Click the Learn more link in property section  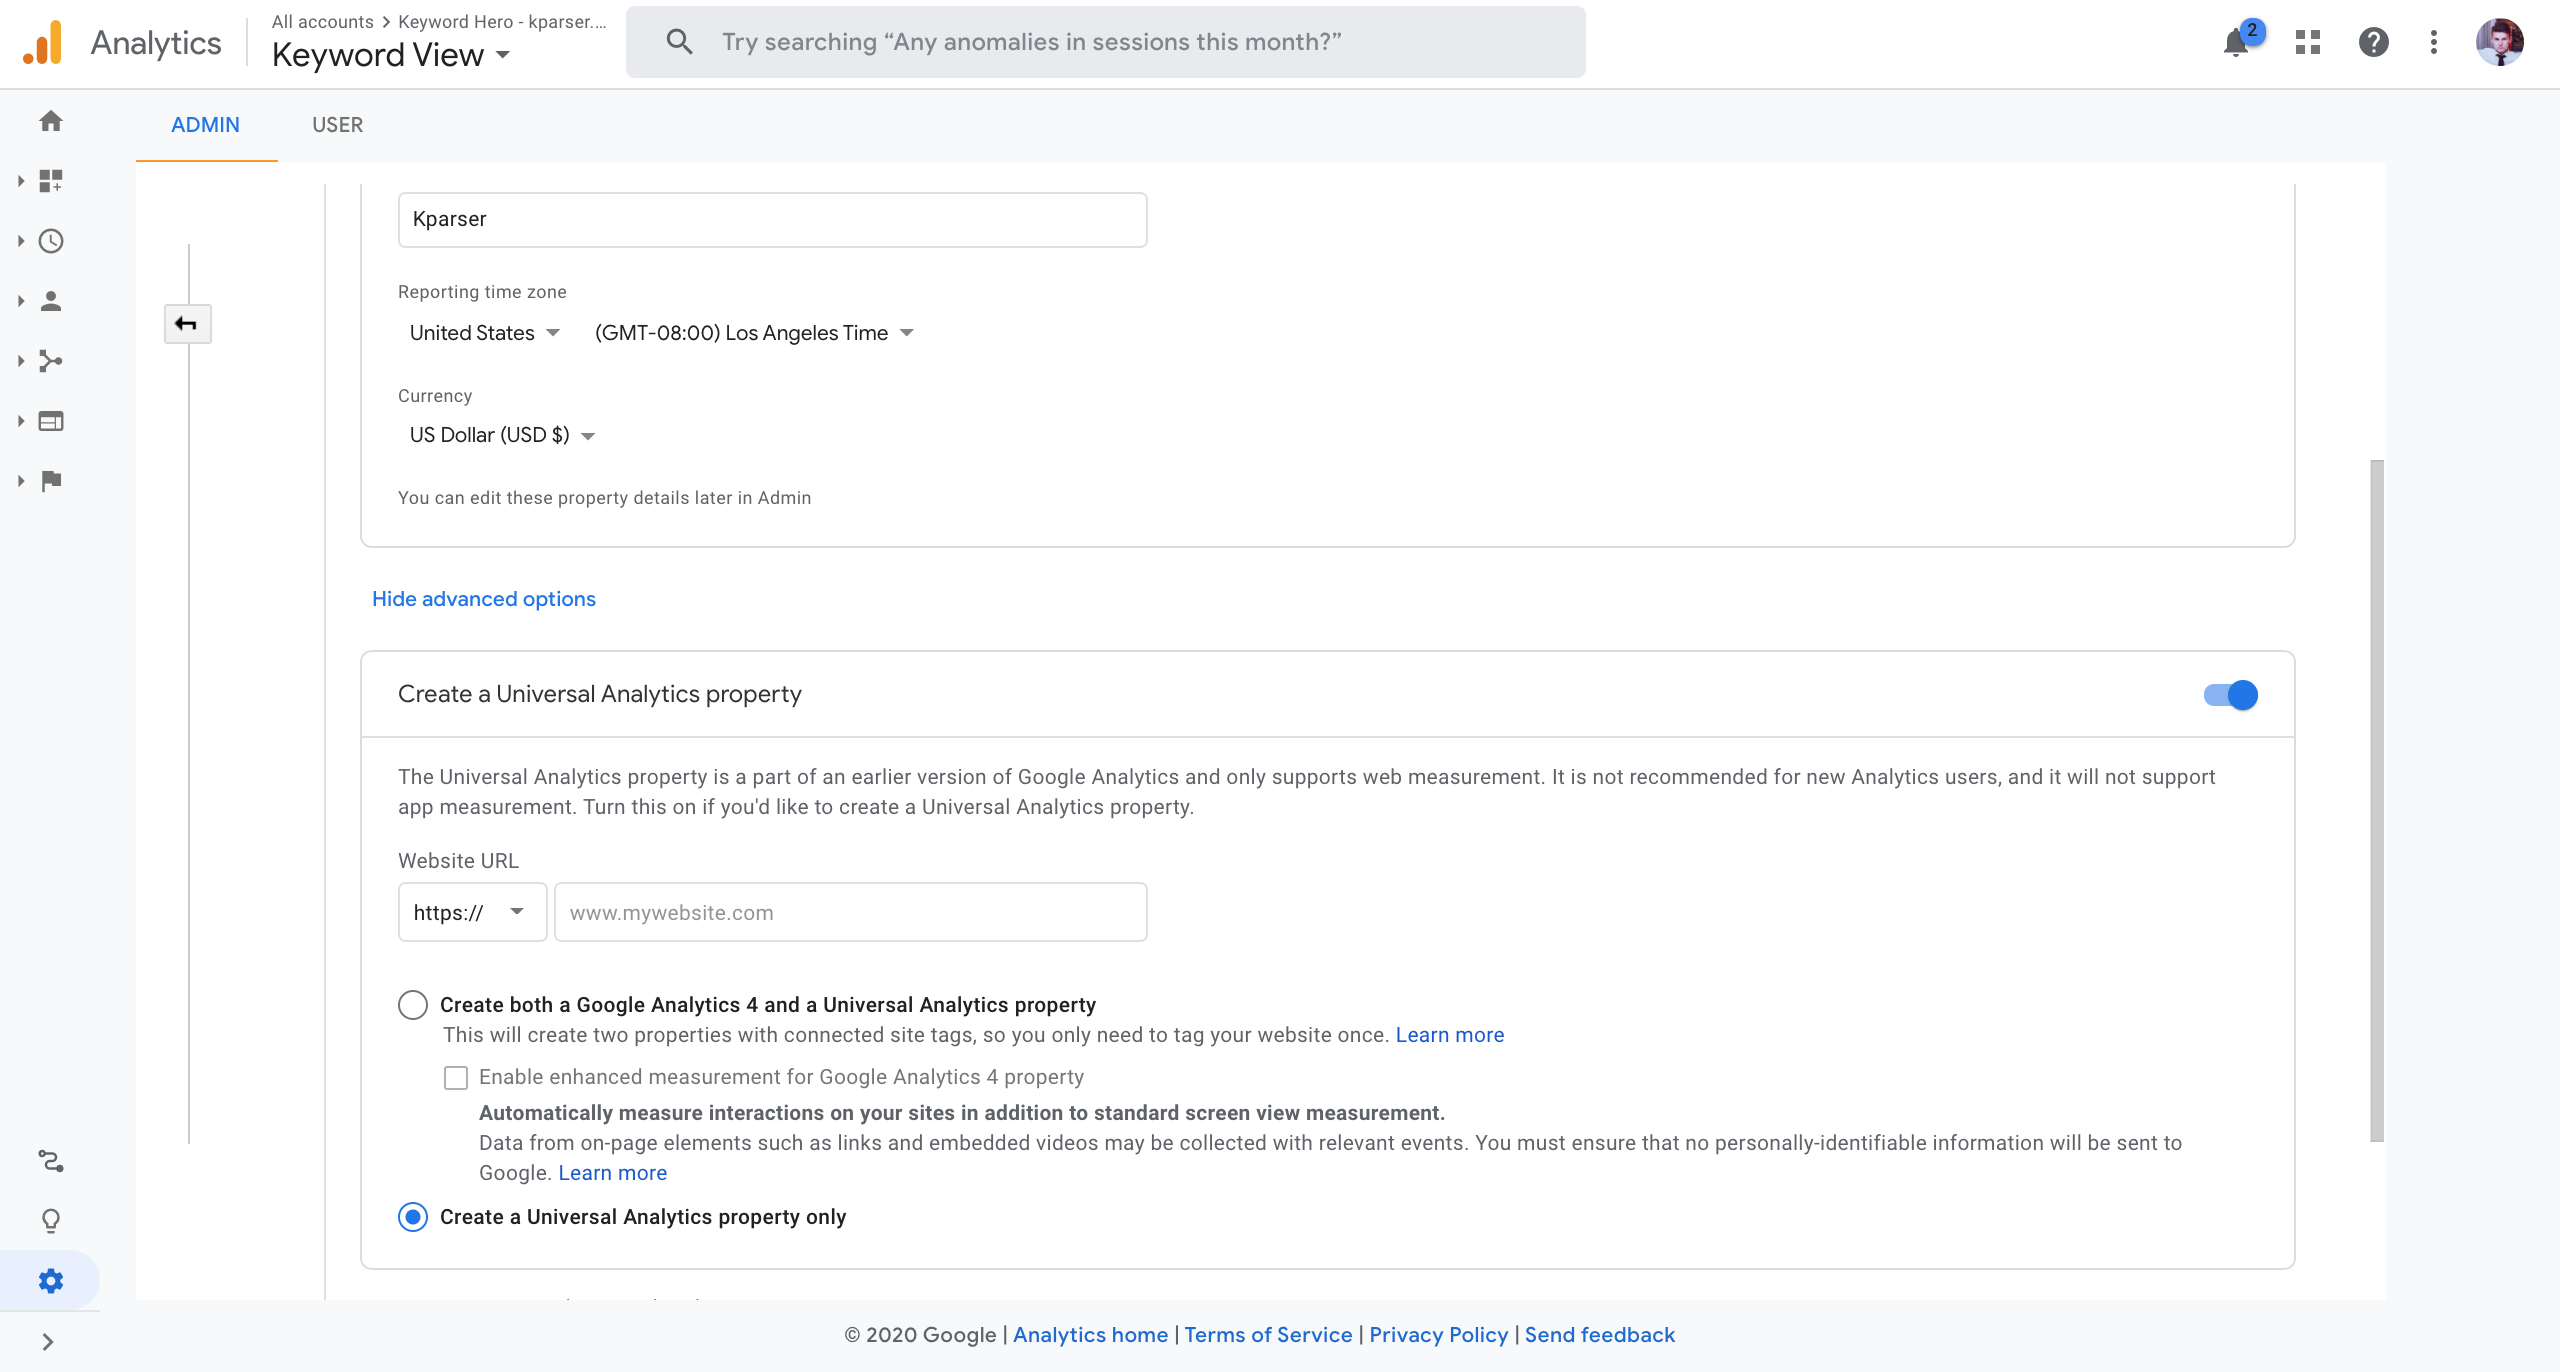pyautogui.click(x=1449, y=1035)
